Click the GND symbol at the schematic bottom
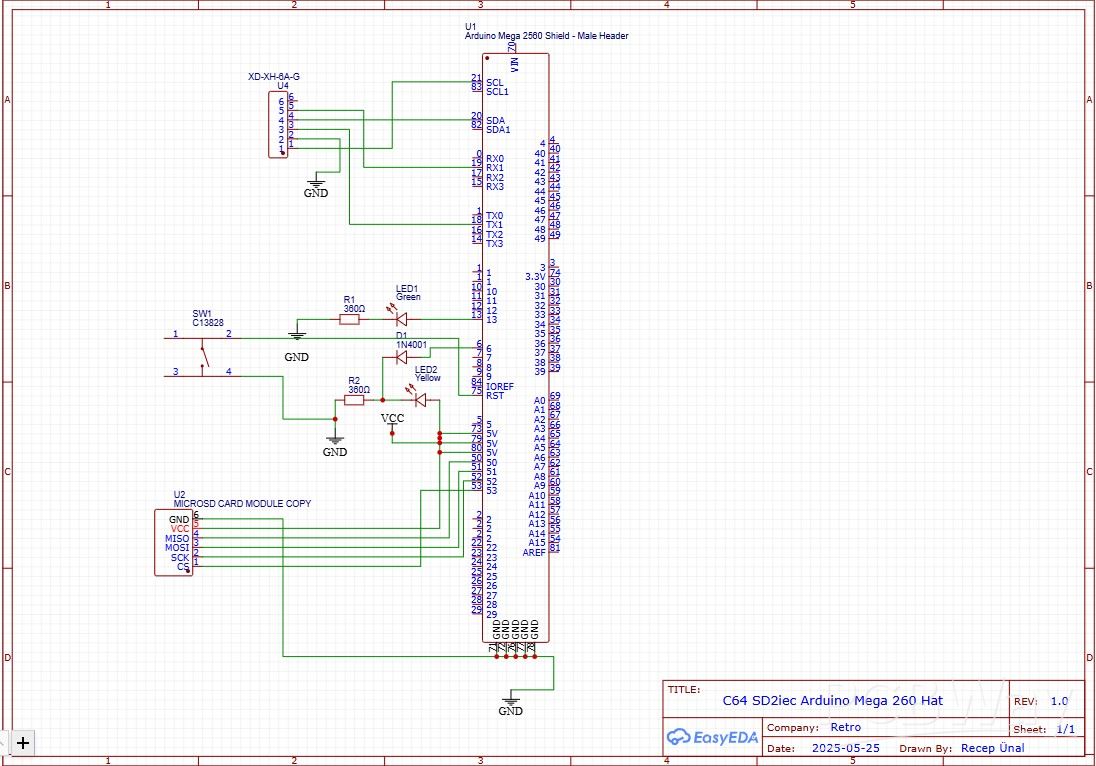This screenshot has width=1096, height=766. (x=511, y=700)
